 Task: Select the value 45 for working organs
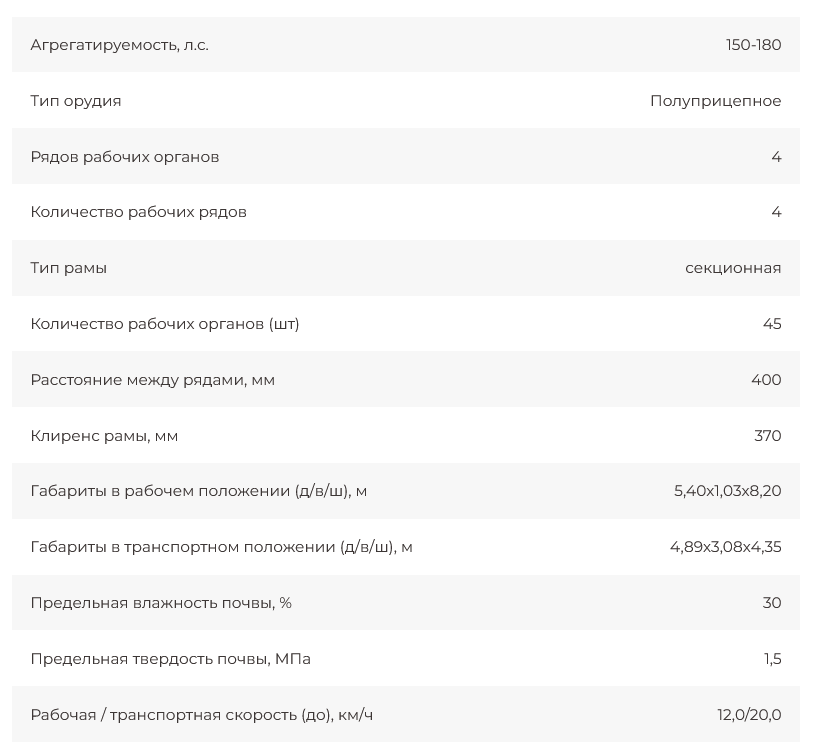771,324
